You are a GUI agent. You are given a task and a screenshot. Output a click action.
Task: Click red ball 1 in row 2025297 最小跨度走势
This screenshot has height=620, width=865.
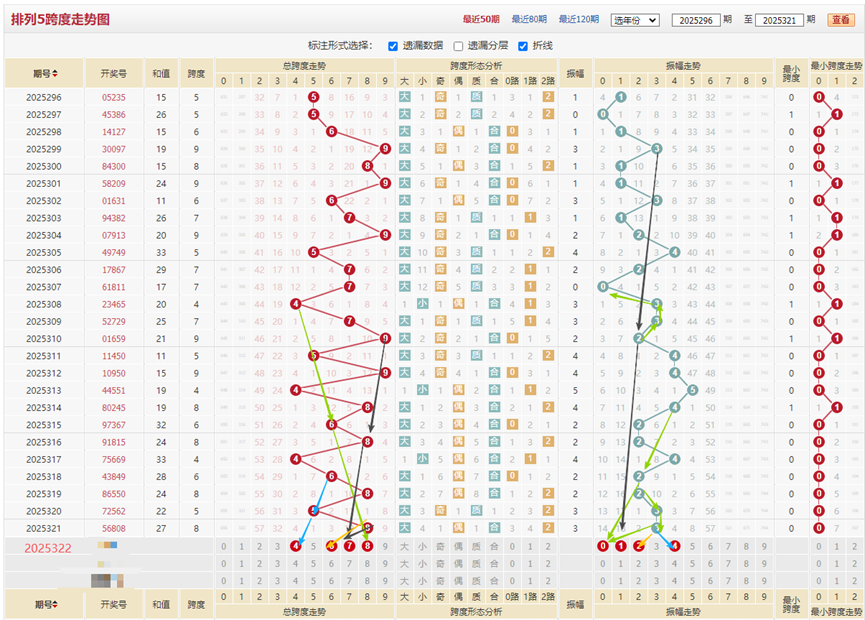[x=837, y=115]
